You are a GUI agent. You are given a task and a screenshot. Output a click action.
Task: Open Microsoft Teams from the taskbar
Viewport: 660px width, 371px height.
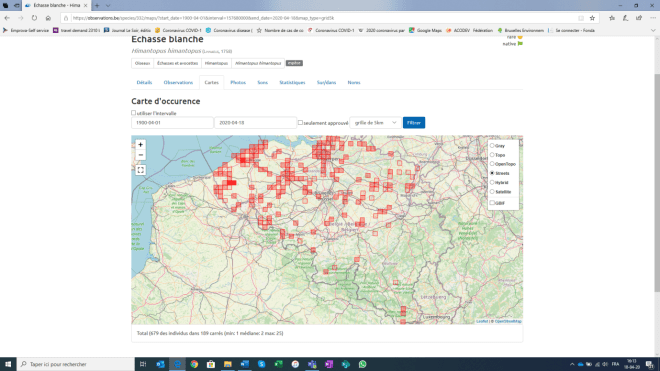click(312, 364)
